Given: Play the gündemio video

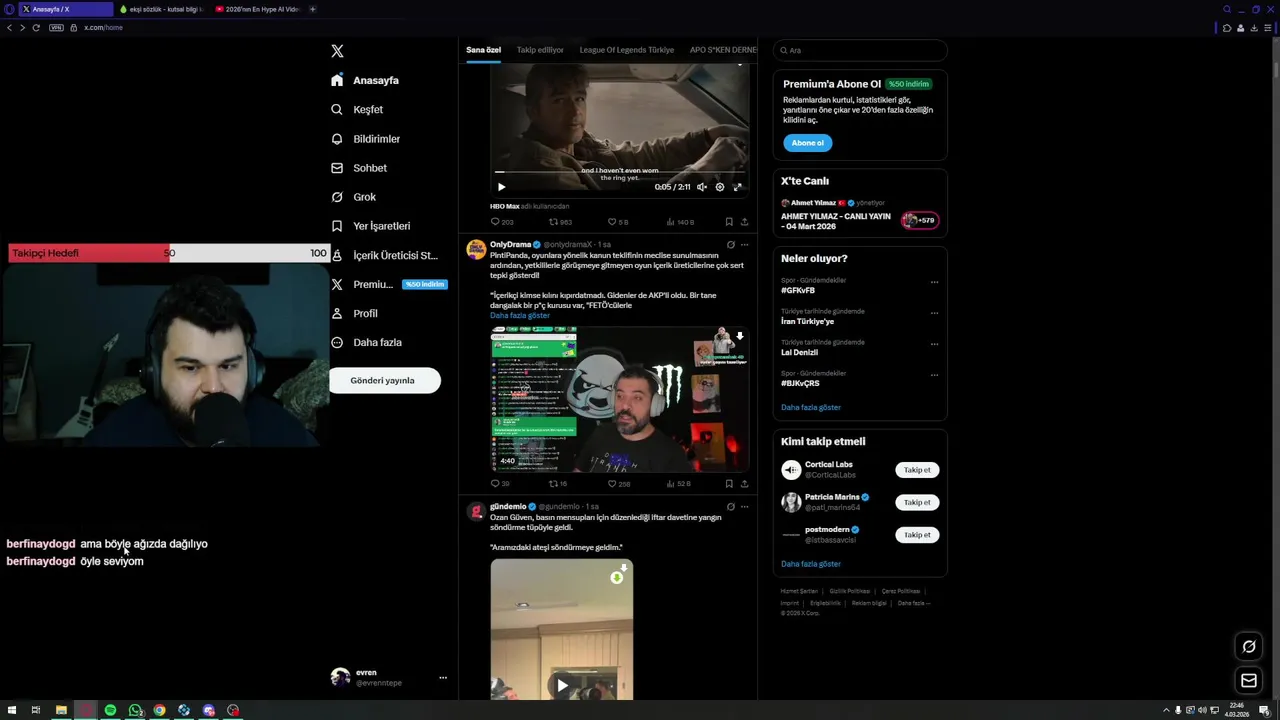Looking at the screenshot, I should 562,686.
